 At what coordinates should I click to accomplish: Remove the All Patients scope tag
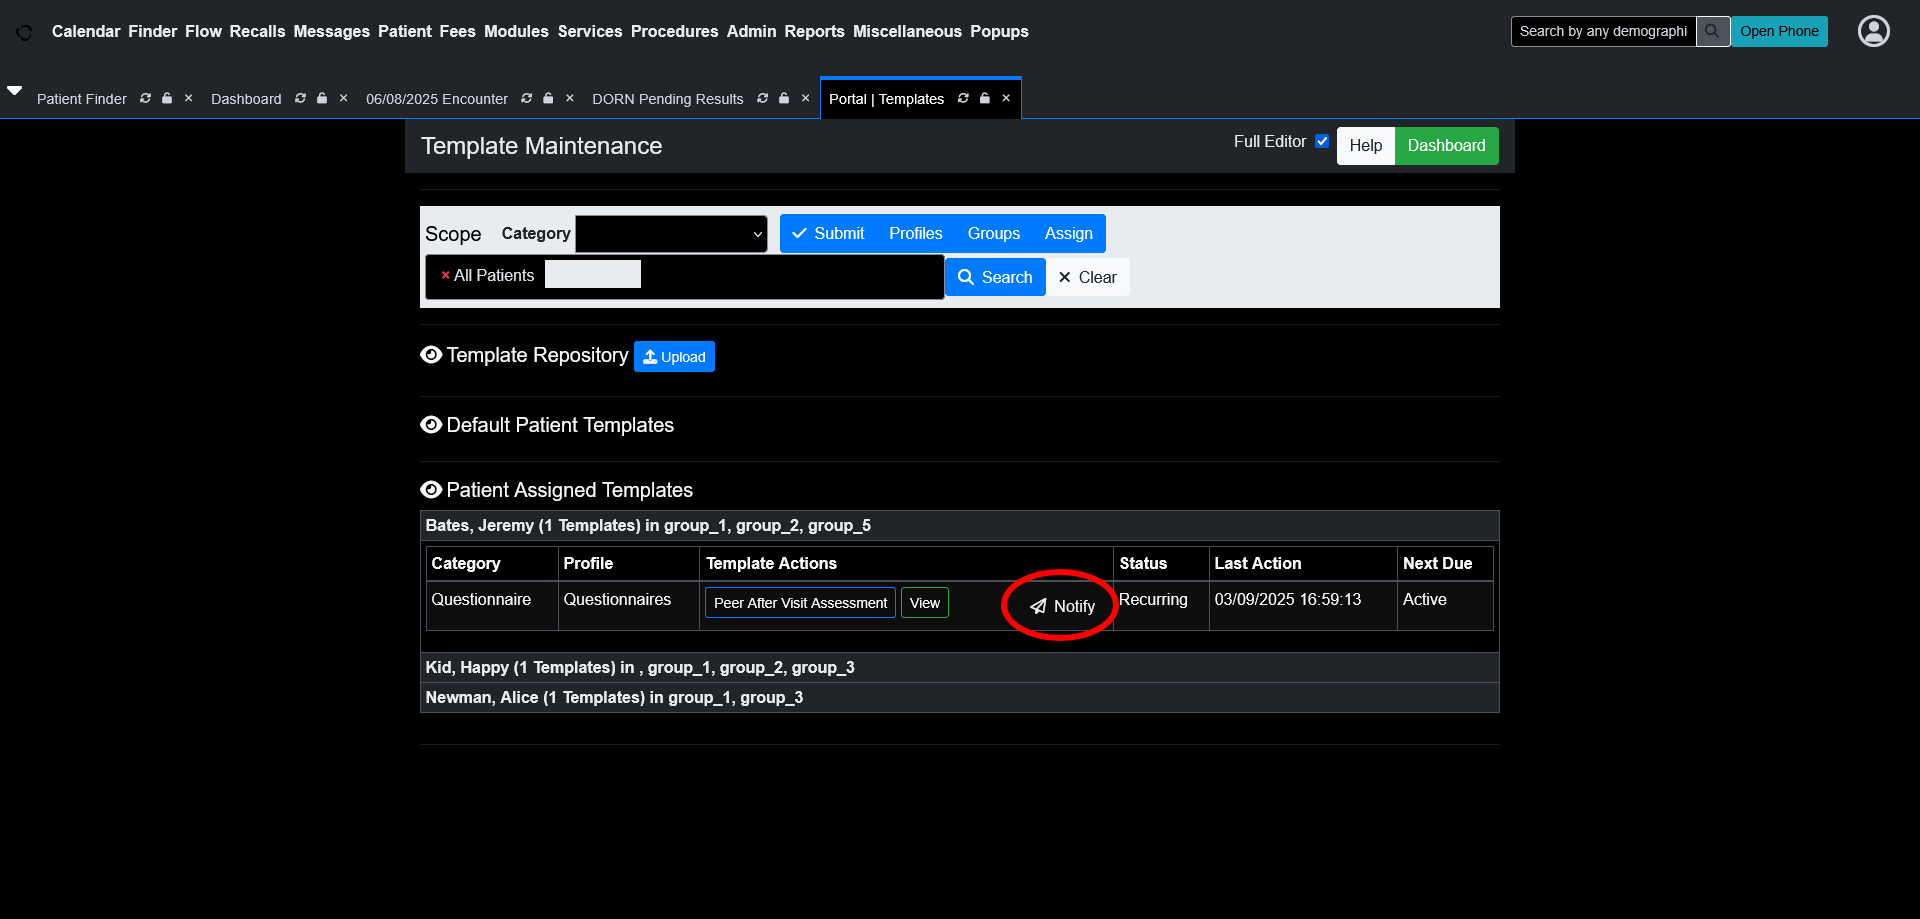(x=445, y=275)
